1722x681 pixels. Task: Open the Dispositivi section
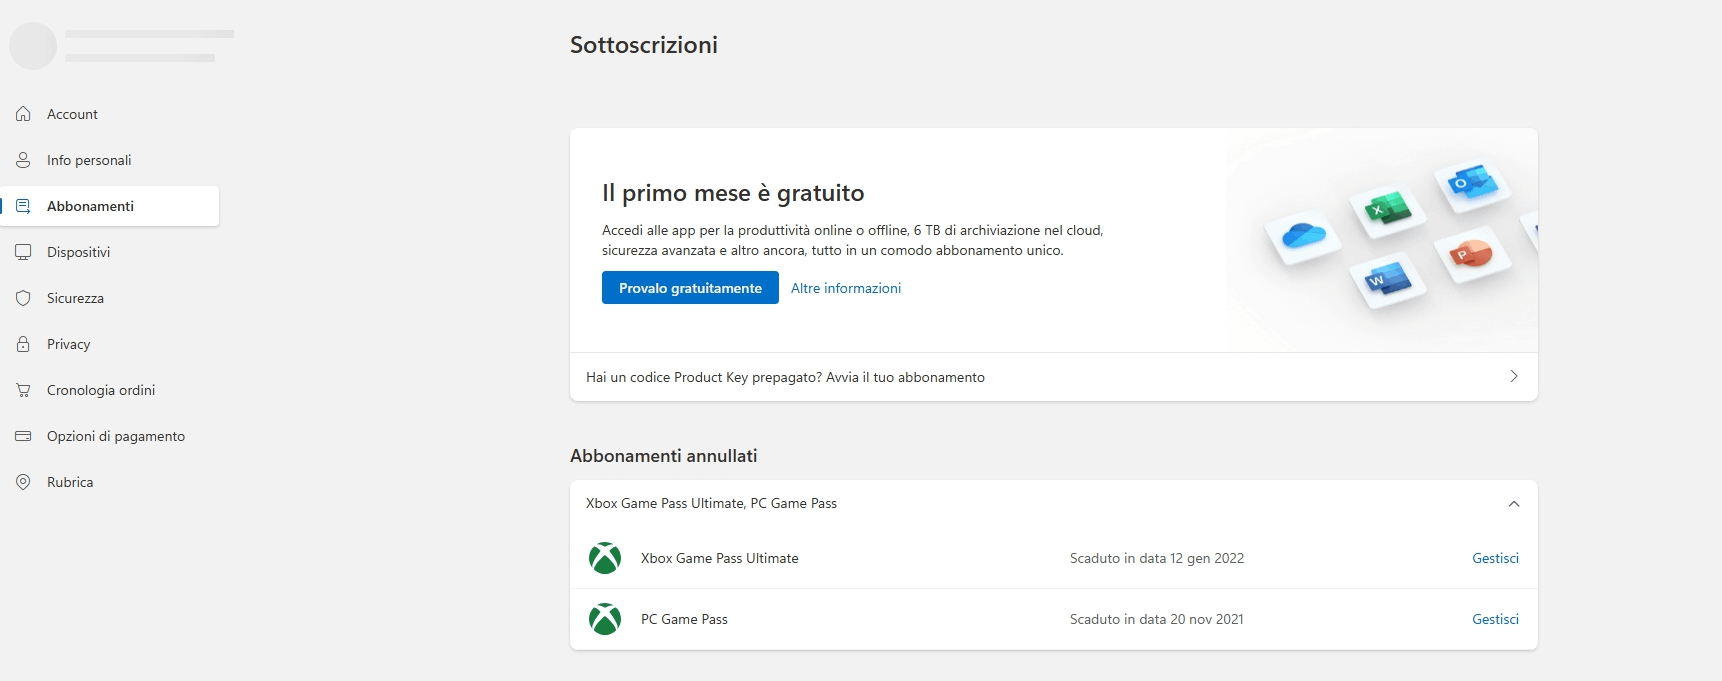pyautogui.click(x=110, y=252)
